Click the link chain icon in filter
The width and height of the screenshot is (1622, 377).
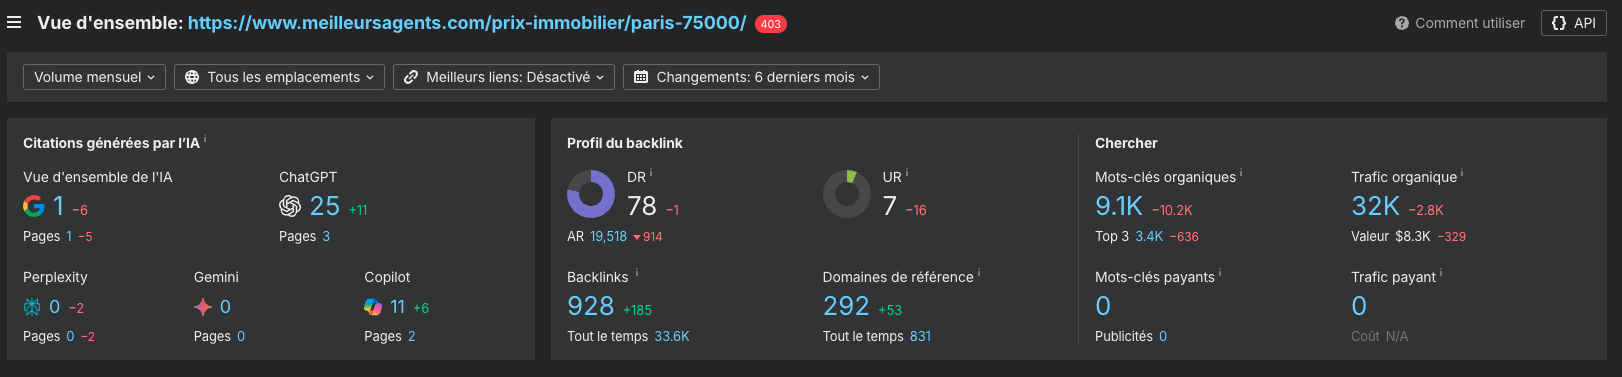click(x=411, y=77)
